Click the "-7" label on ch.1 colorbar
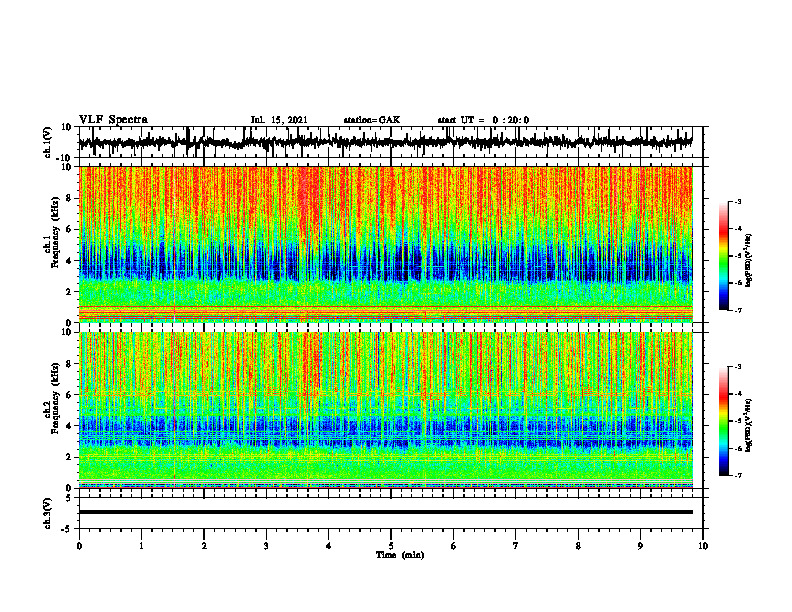The image size is (792, 612). (738, 310)
